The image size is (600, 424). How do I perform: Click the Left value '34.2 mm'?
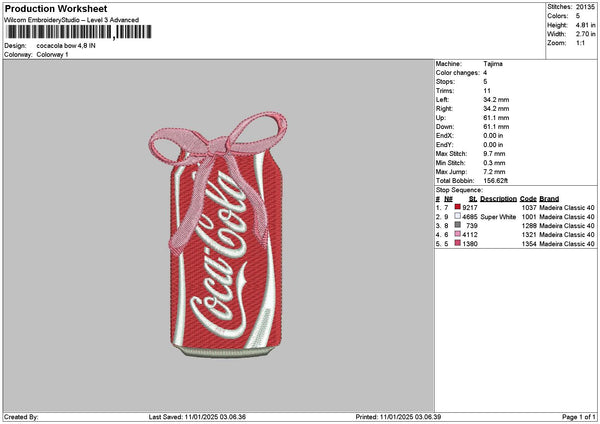tap(496, 100)
